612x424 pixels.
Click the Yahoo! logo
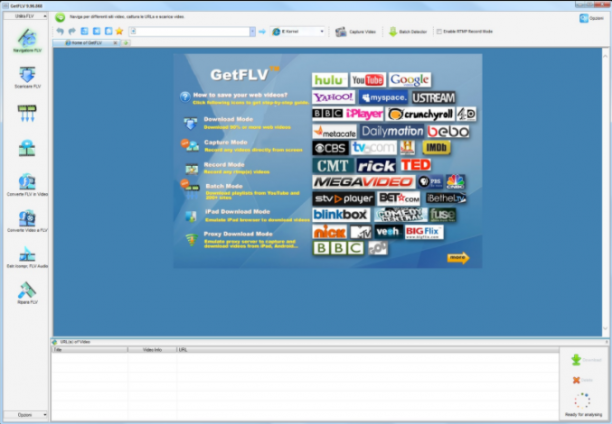(333, 97)
